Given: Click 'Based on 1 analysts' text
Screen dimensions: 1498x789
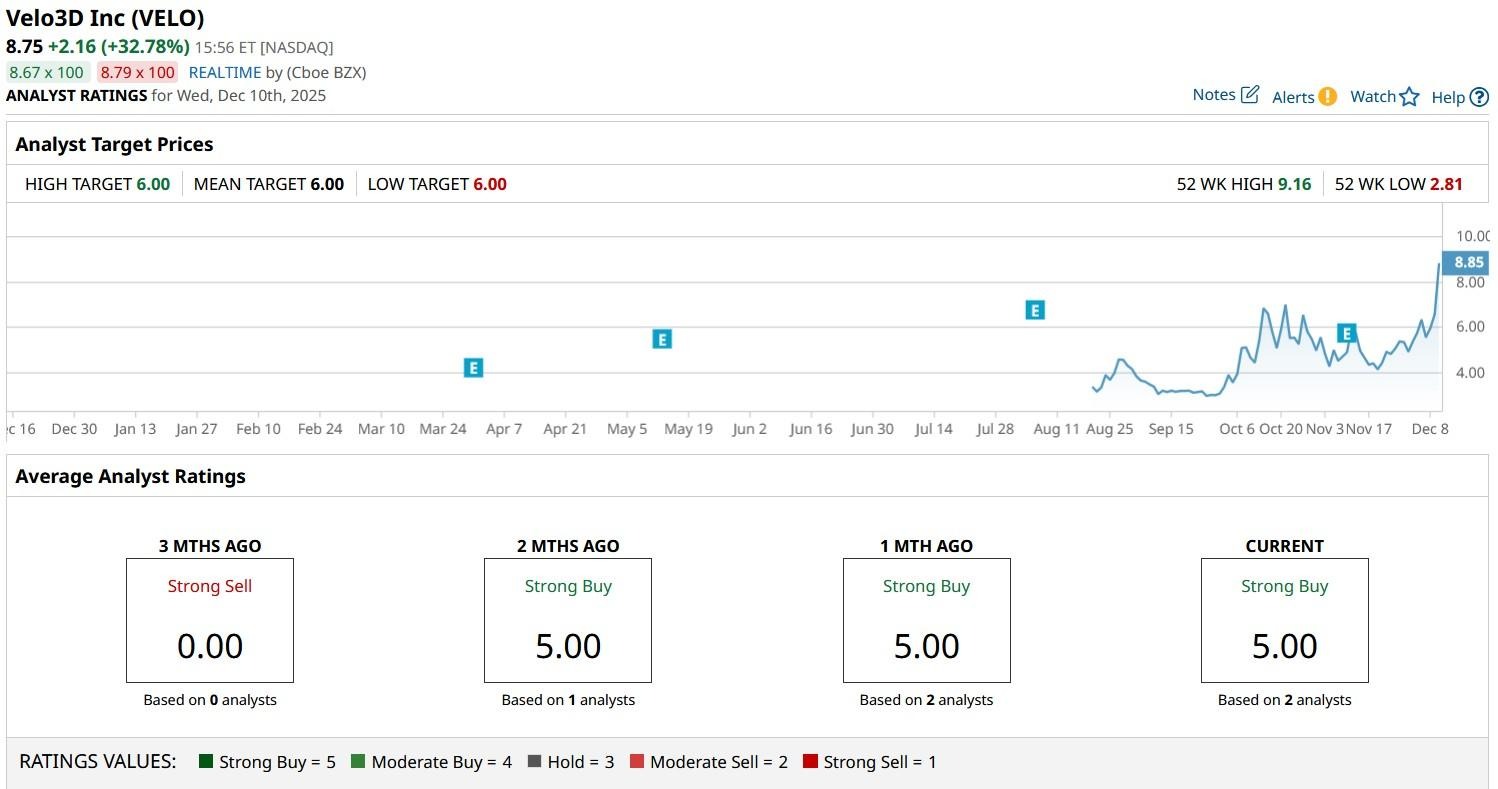Looking at the screenshot, I should tap(568, 700).
